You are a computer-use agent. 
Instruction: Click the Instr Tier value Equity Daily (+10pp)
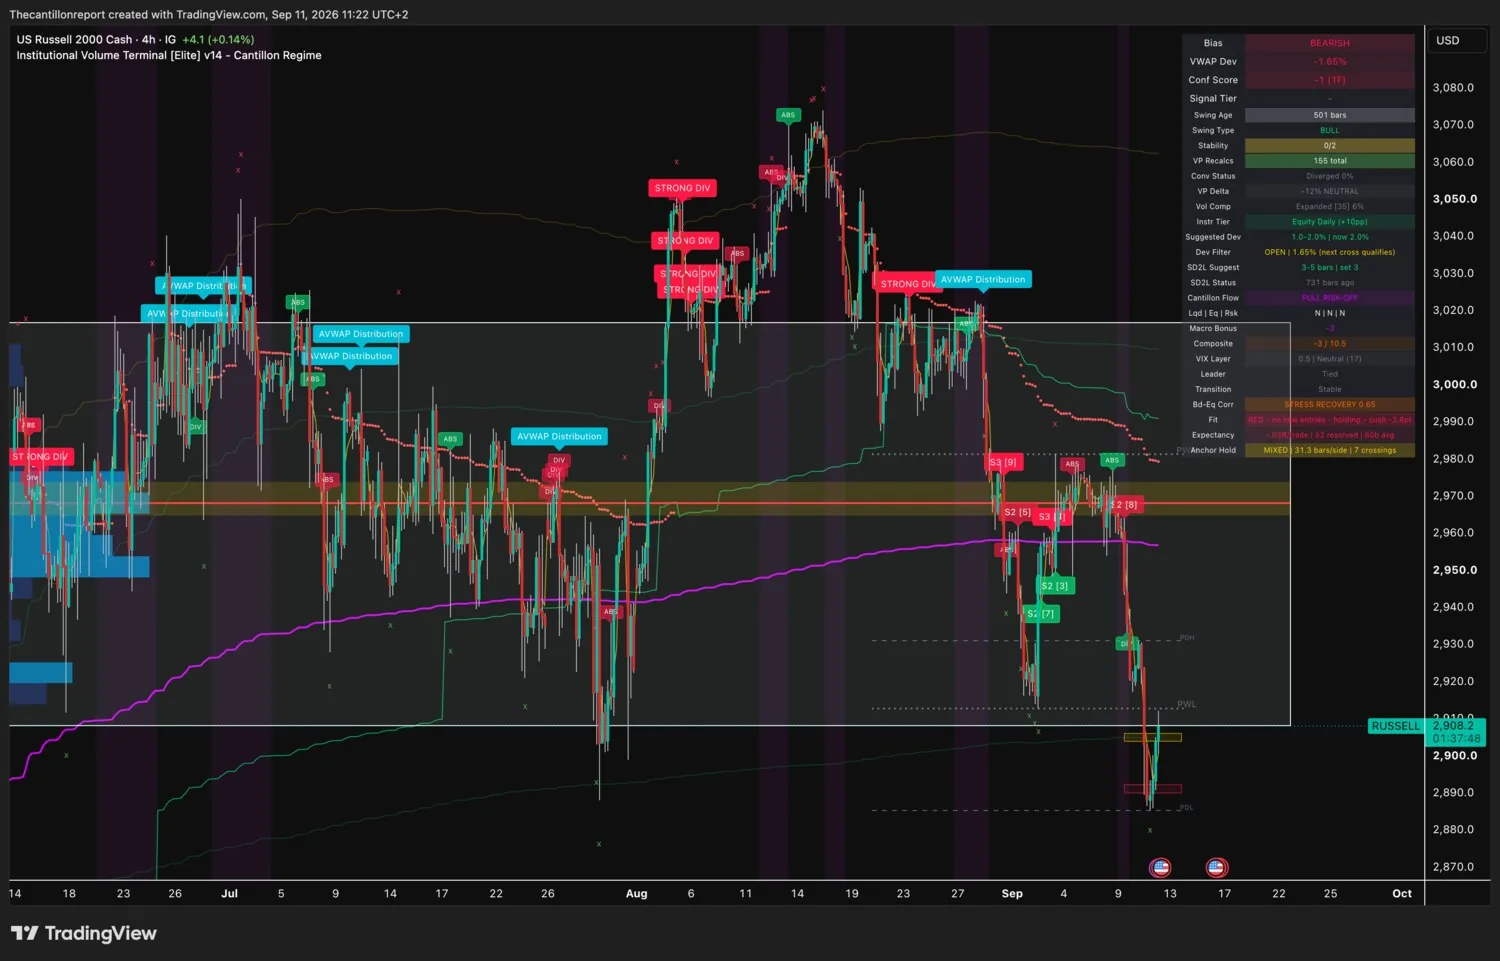pos(1330,222)
